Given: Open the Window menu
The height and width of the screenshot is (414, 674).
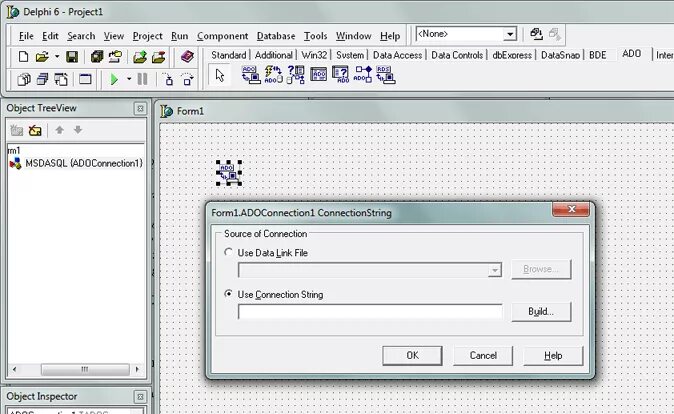Looking at the screenshot, I should (353, 36).
